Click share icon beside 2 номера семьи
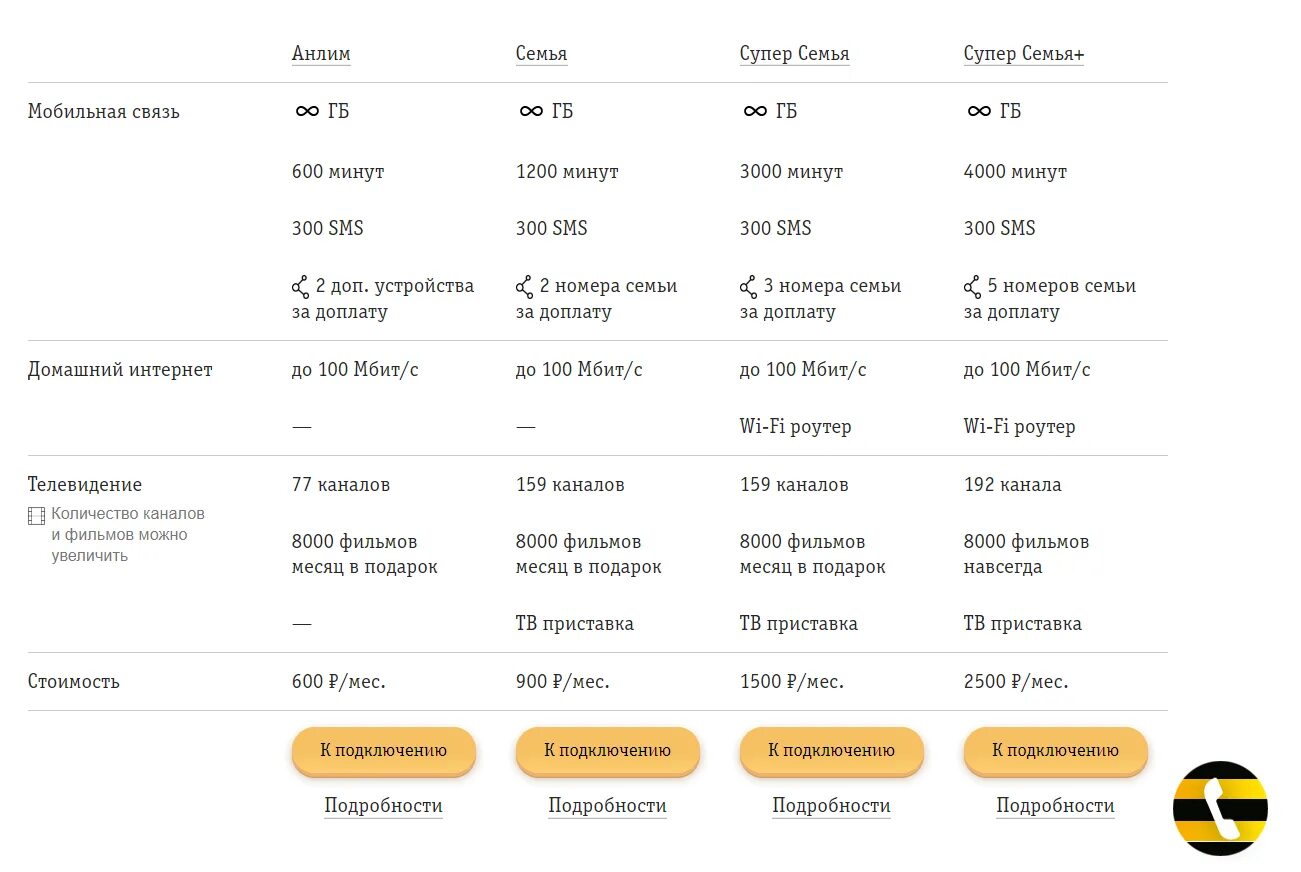This screenshot has width=1301, height=872. point(524,288)
